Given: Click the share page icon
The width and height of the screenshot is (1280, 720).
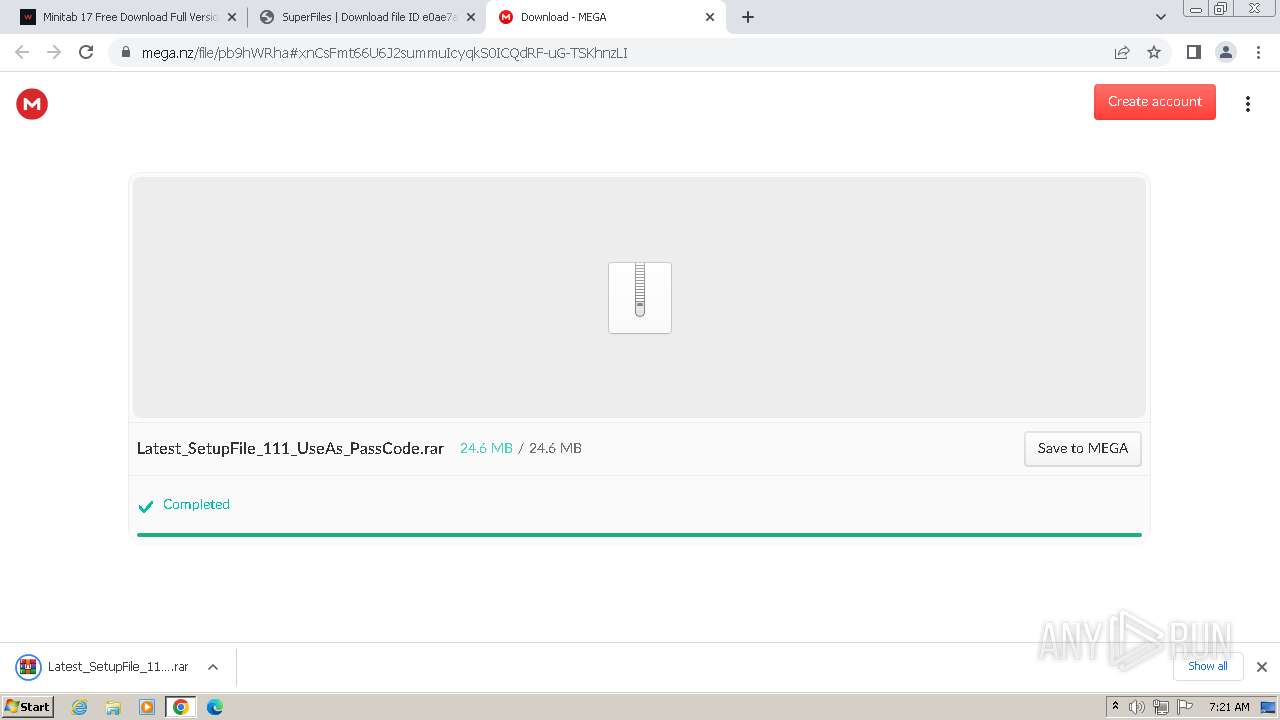Looking at the screenshot, I should [x=1122, y=52].
